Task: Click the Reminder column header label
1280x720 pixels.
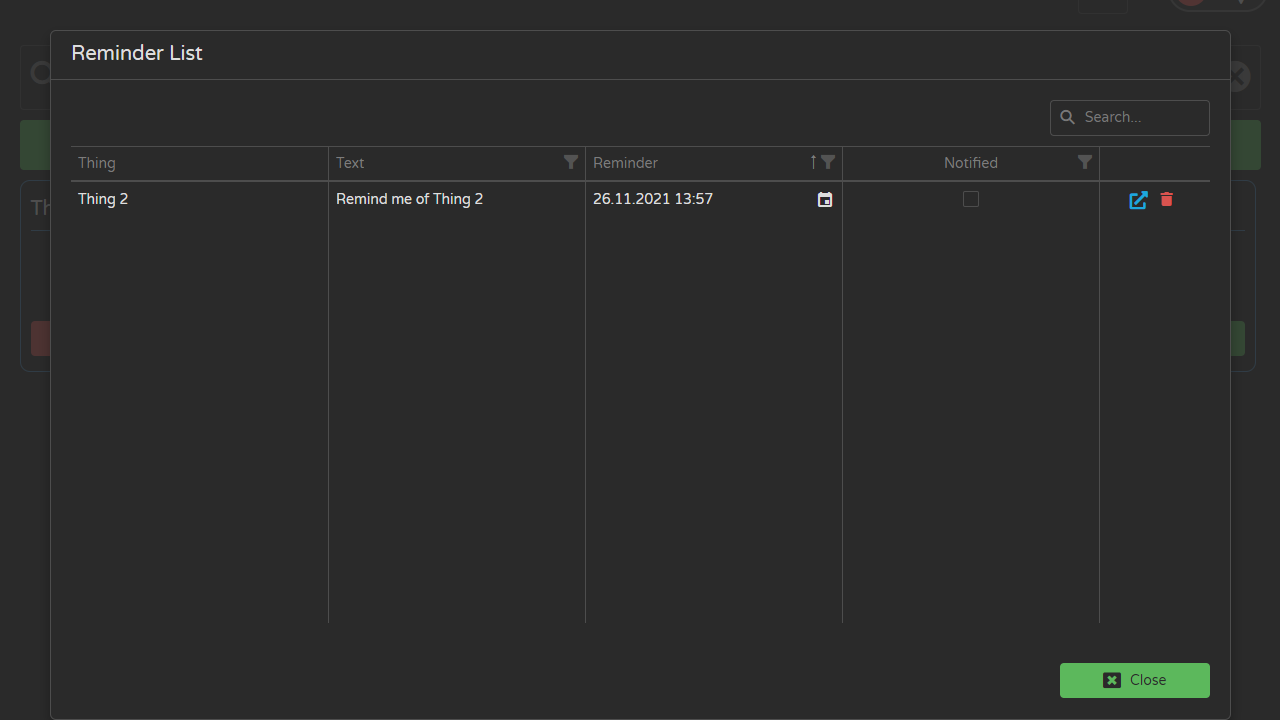Action: 625,163
